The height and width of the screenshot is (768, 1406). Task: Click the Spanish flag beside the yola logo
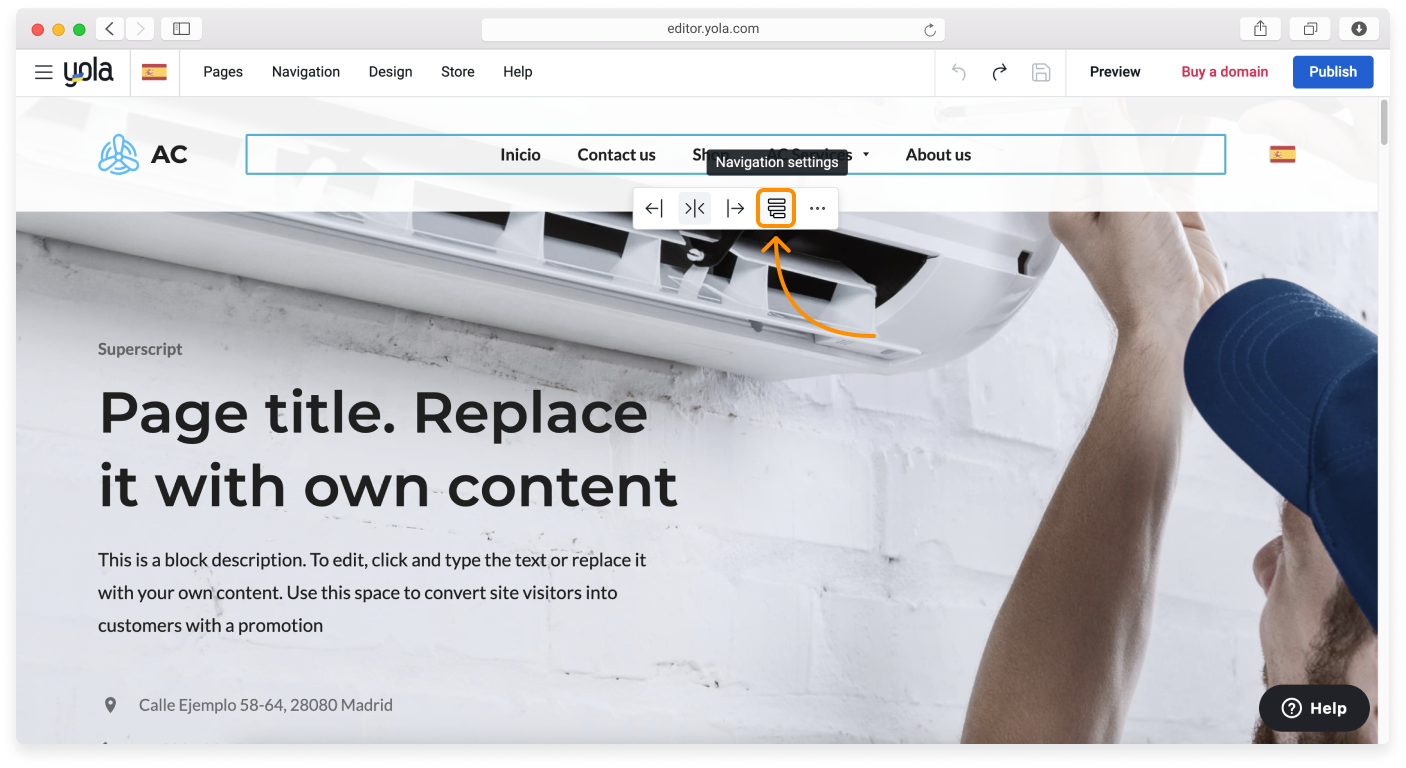point(153,72)
